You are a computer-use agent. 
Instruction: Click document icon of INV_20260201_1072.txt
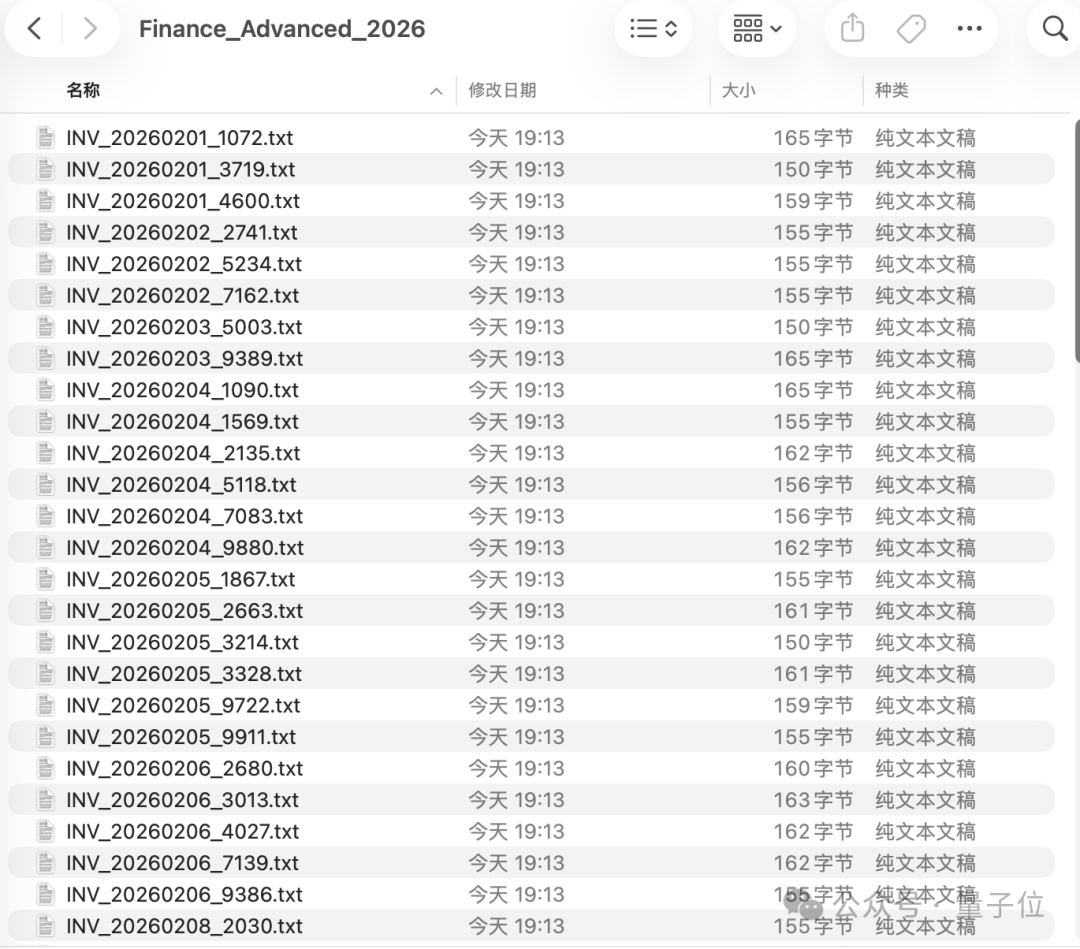tap(45, 138)
